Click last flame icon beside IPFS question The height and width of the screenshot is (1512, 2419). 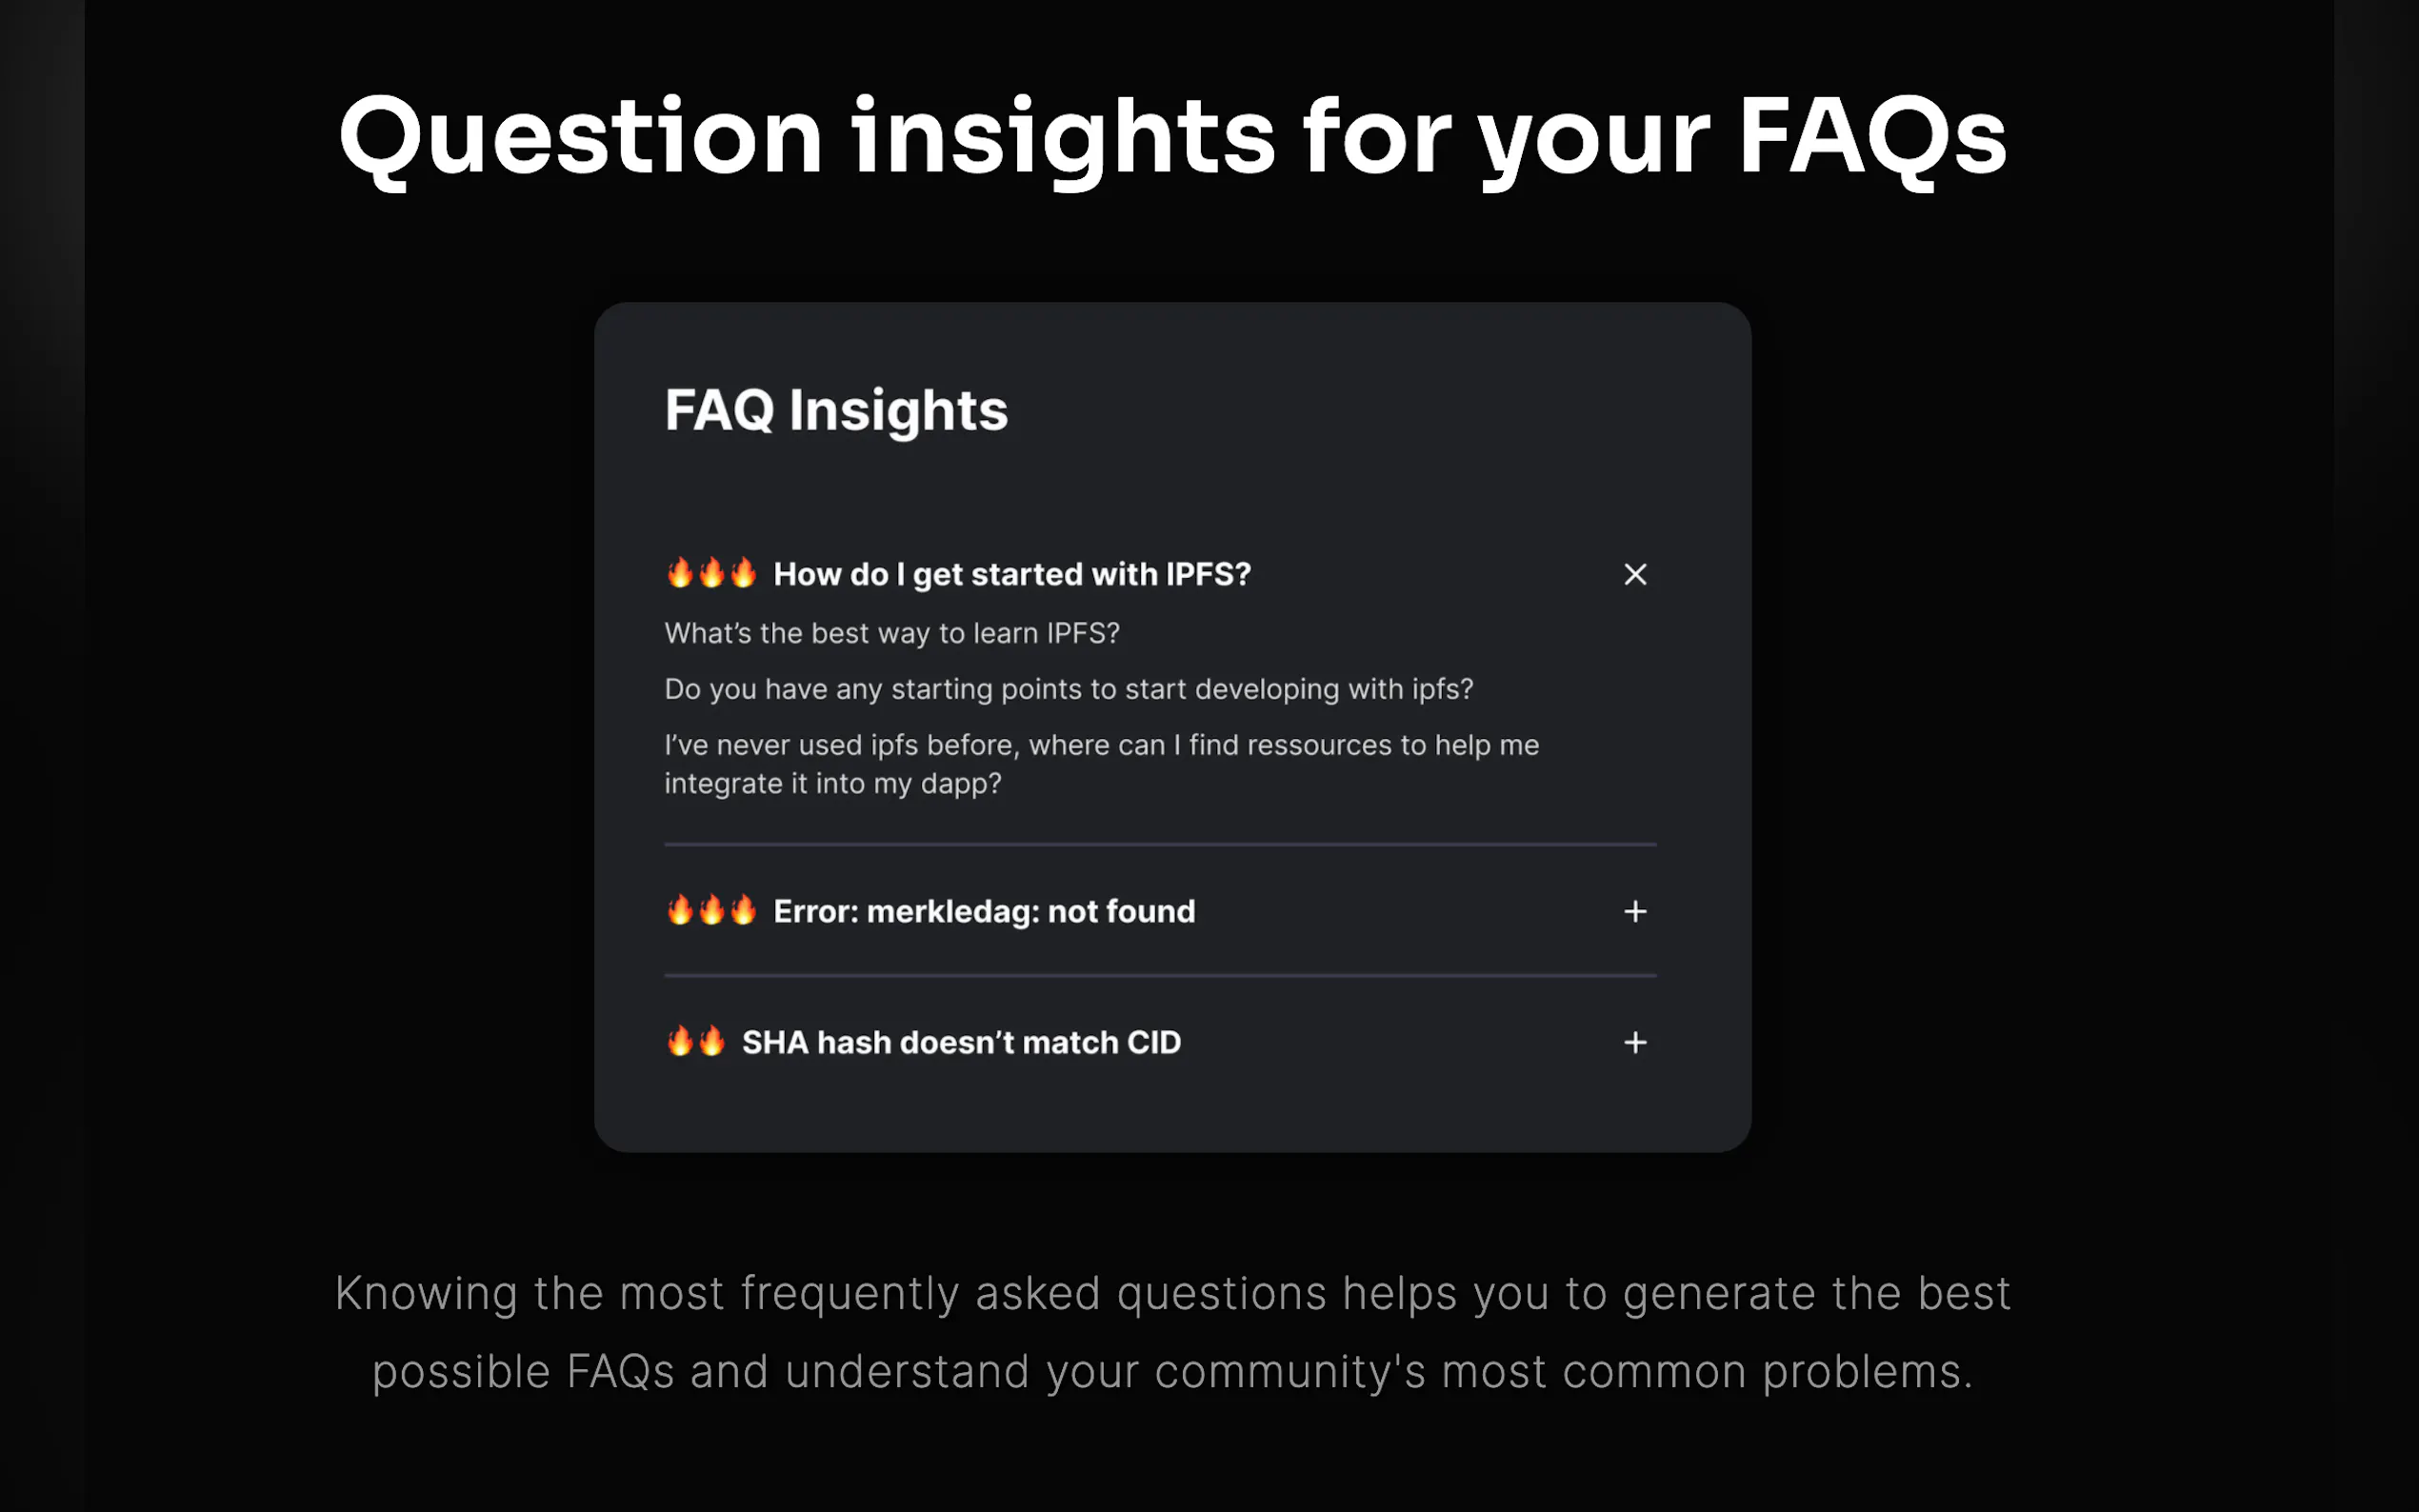coord(743,573)
